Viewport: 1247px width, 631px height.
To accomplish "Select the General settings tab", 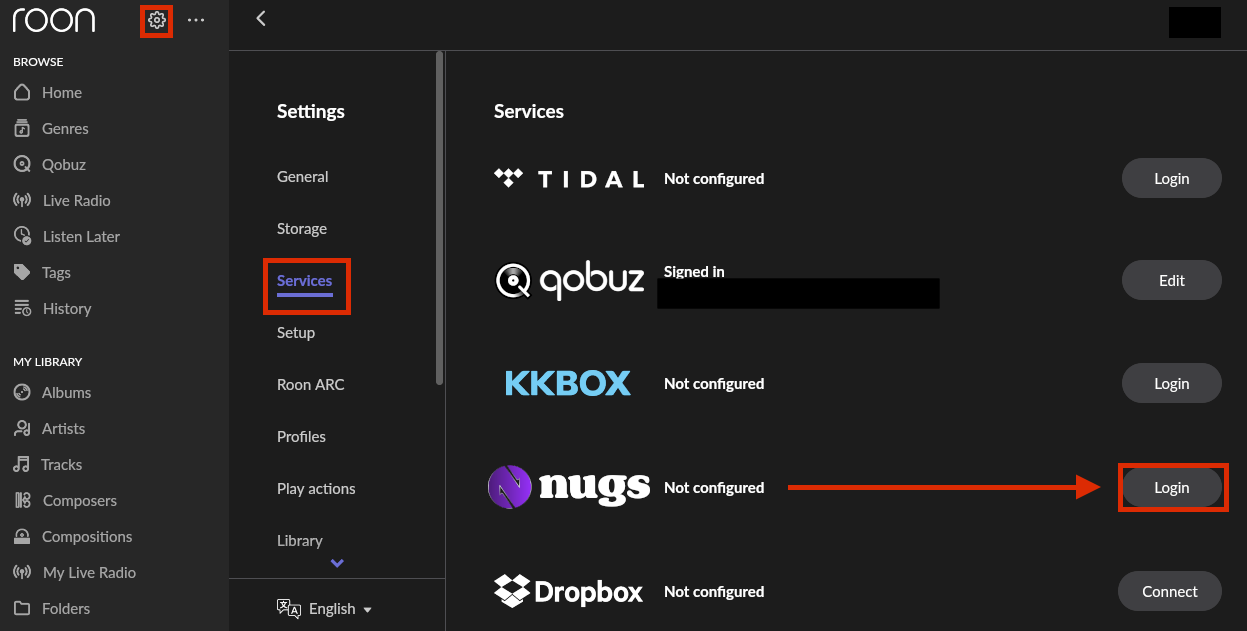I will (x=302, y=176).
